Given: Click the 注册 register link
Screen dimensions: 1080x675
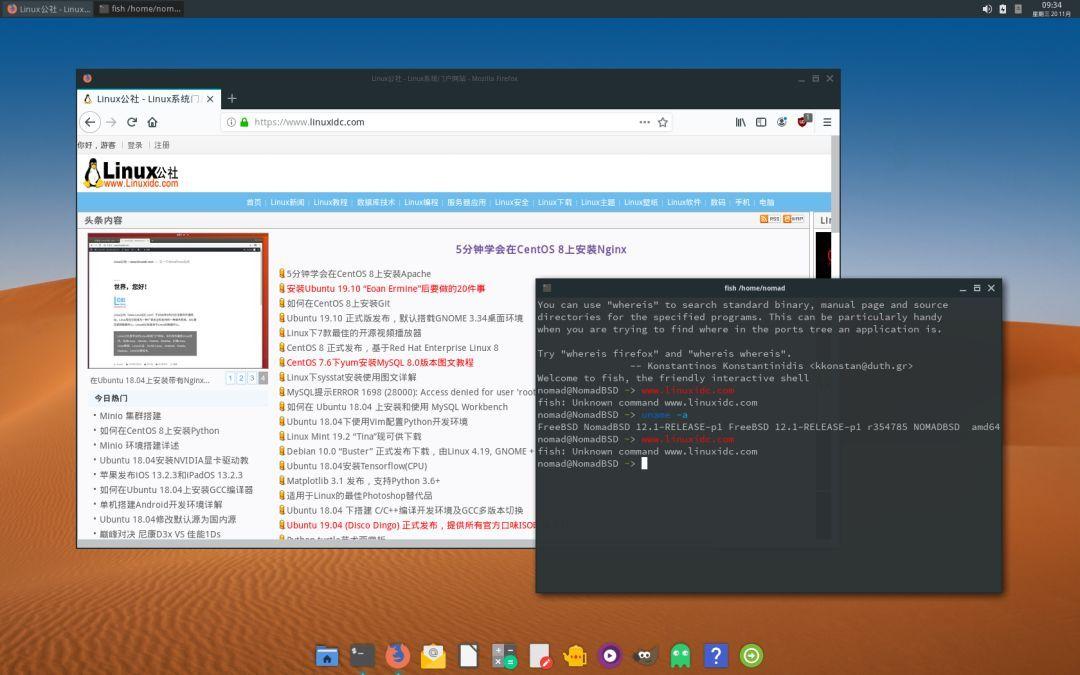Looking at the screenshot, I should [x=162, y=145].
